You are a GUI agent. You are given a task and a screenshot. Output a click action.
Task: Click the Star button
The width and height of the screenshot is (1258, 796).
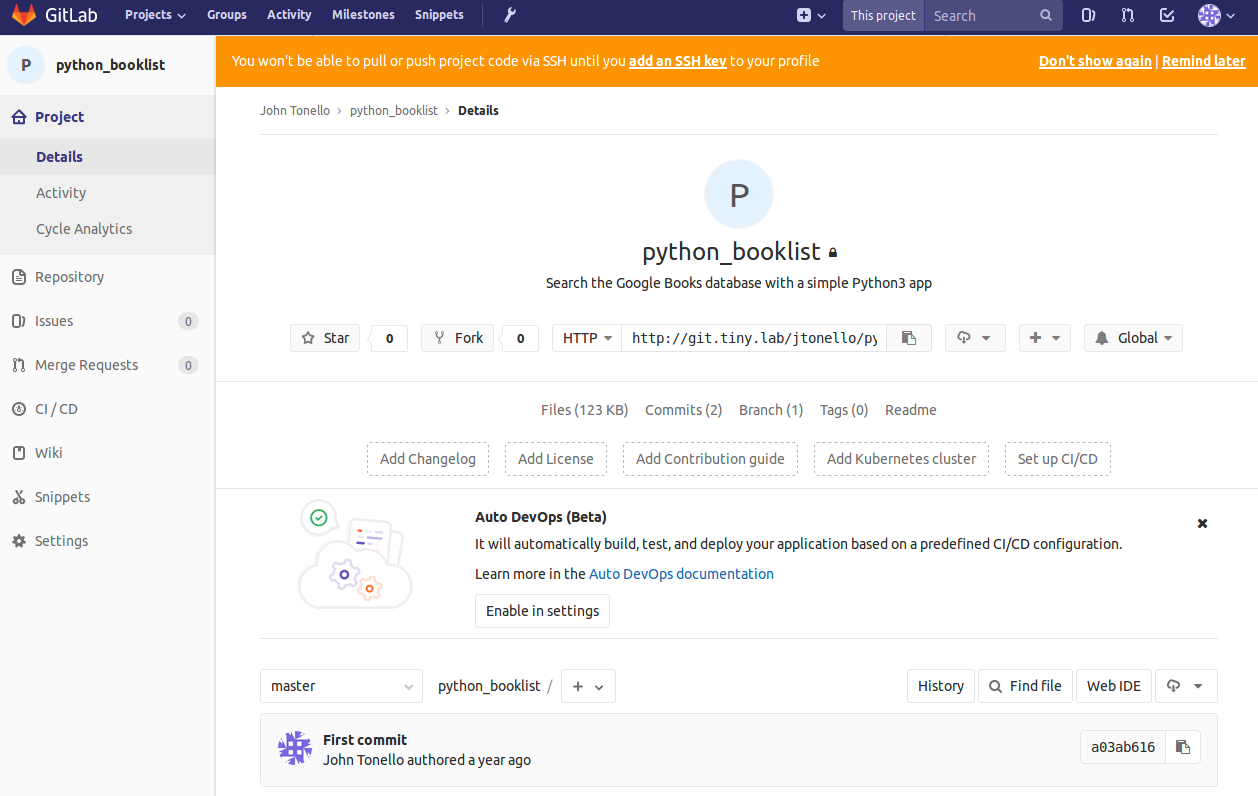coord(324,338)
